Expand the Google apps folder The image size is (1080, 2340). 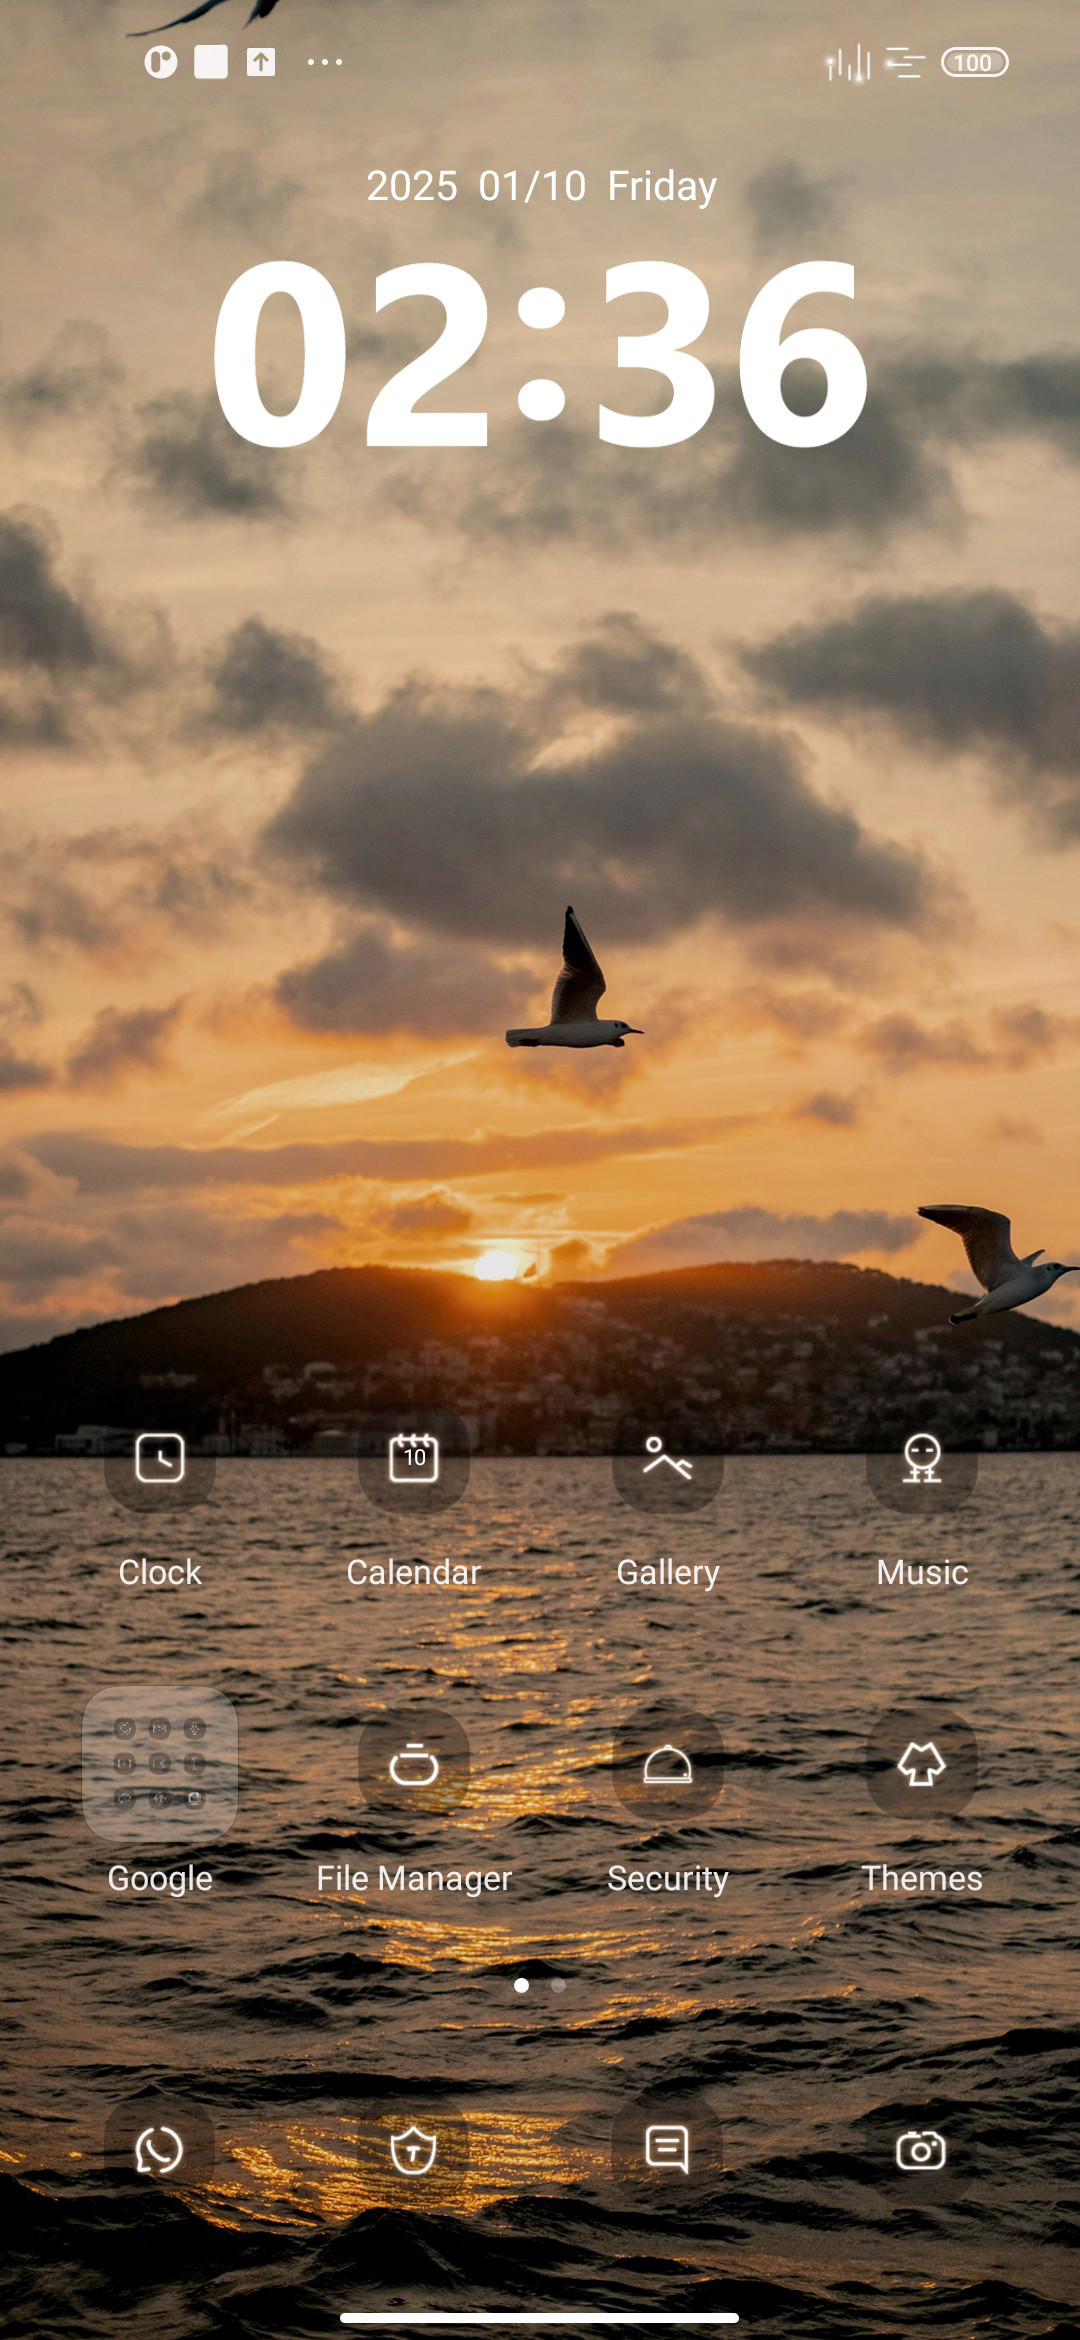[160, 1764]
